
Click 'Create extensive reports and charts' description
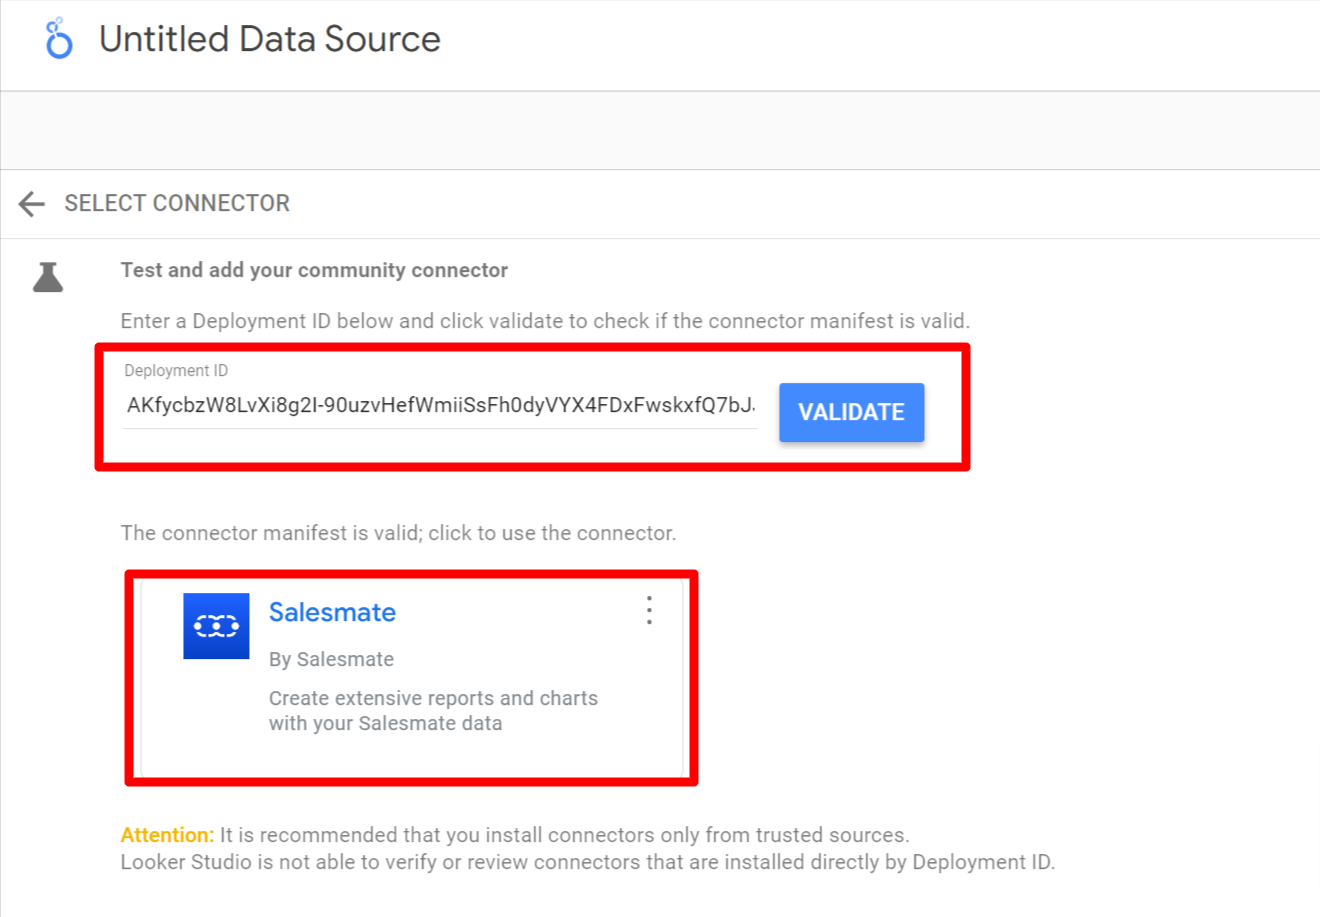433,711
